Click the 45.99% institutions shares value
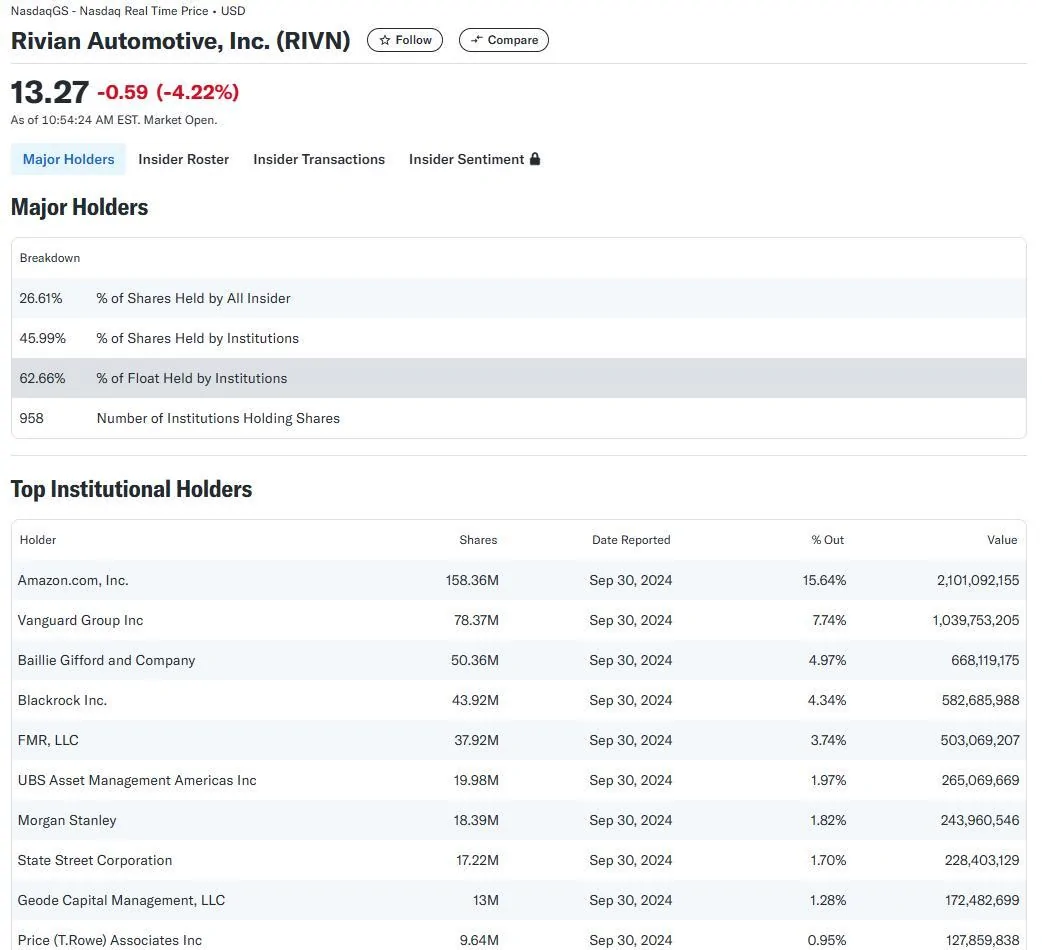Viewport: 1042px width, 950px height. click(43, 338)
